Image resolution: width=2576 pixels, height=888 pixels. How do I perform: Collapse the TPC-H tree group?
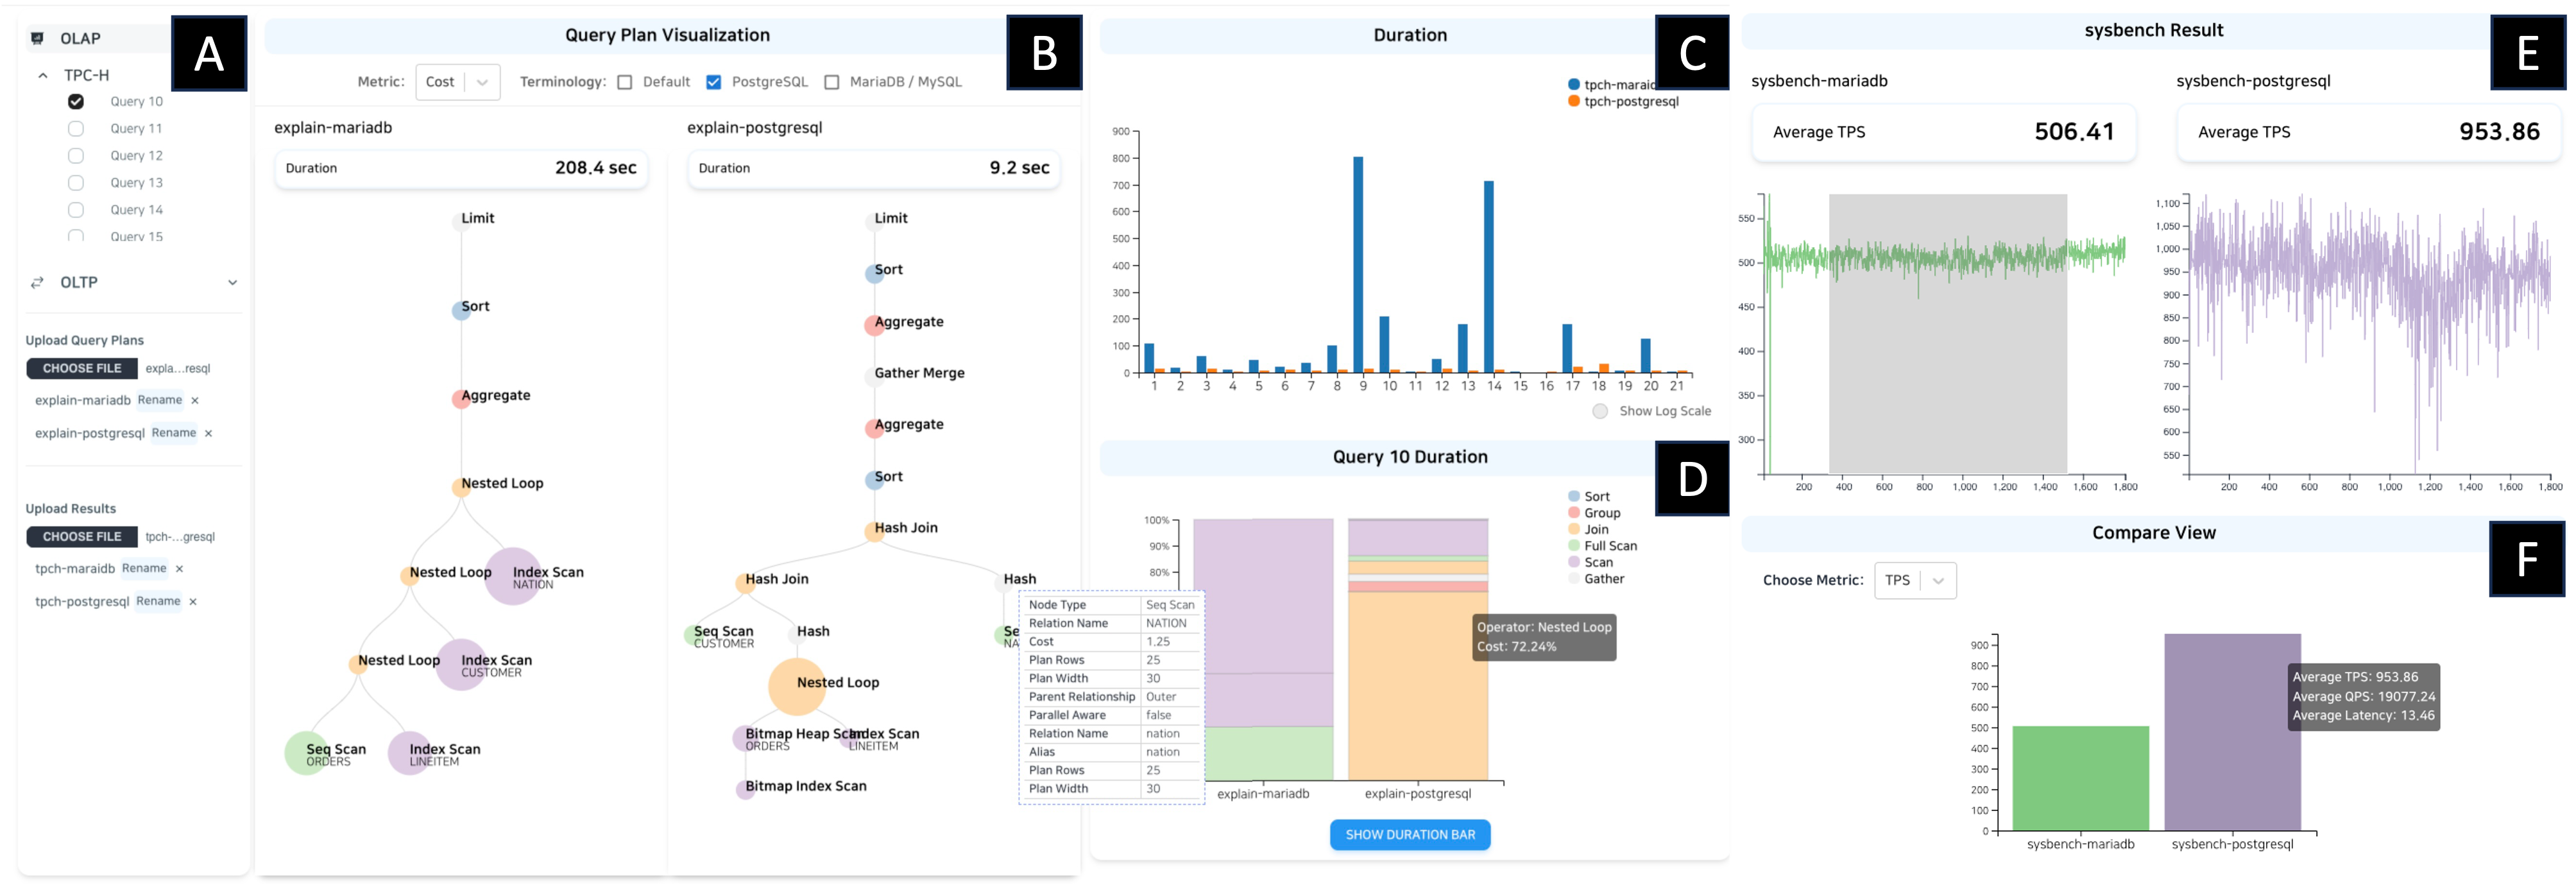pos(43,75)
